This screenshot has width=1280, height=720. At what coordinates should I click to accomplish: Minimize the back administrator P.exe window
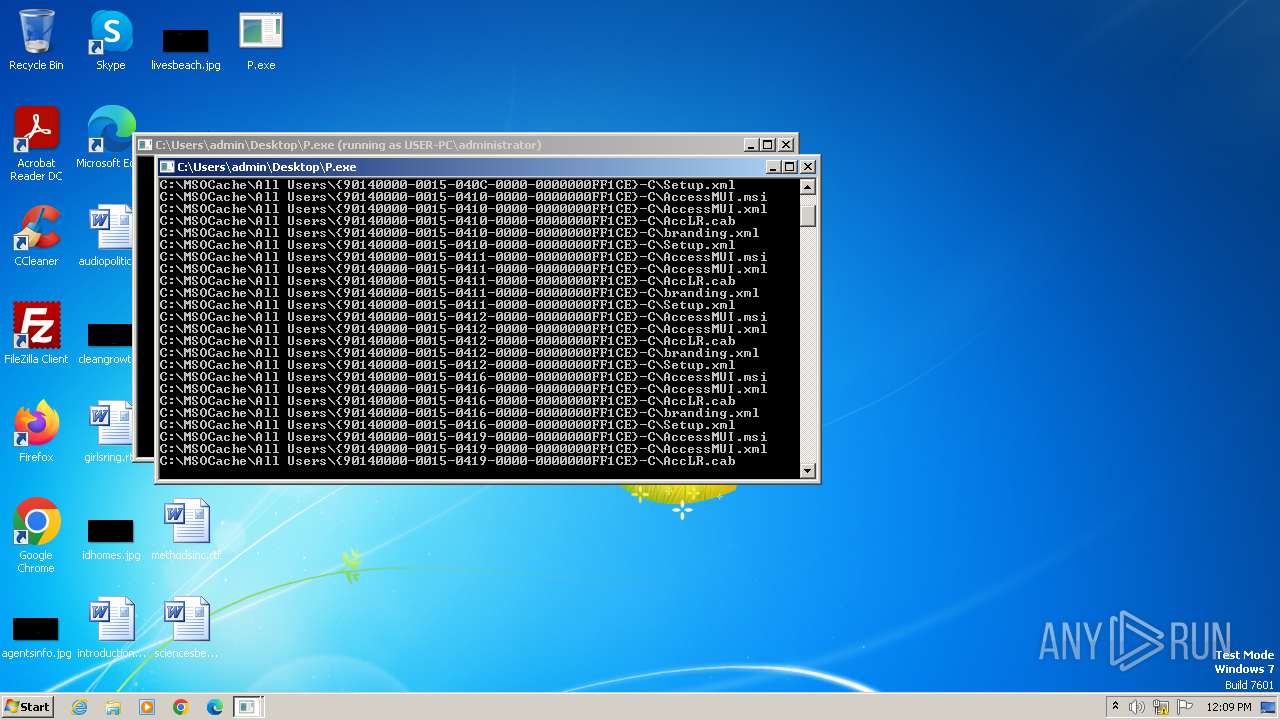tap(751, 145)
